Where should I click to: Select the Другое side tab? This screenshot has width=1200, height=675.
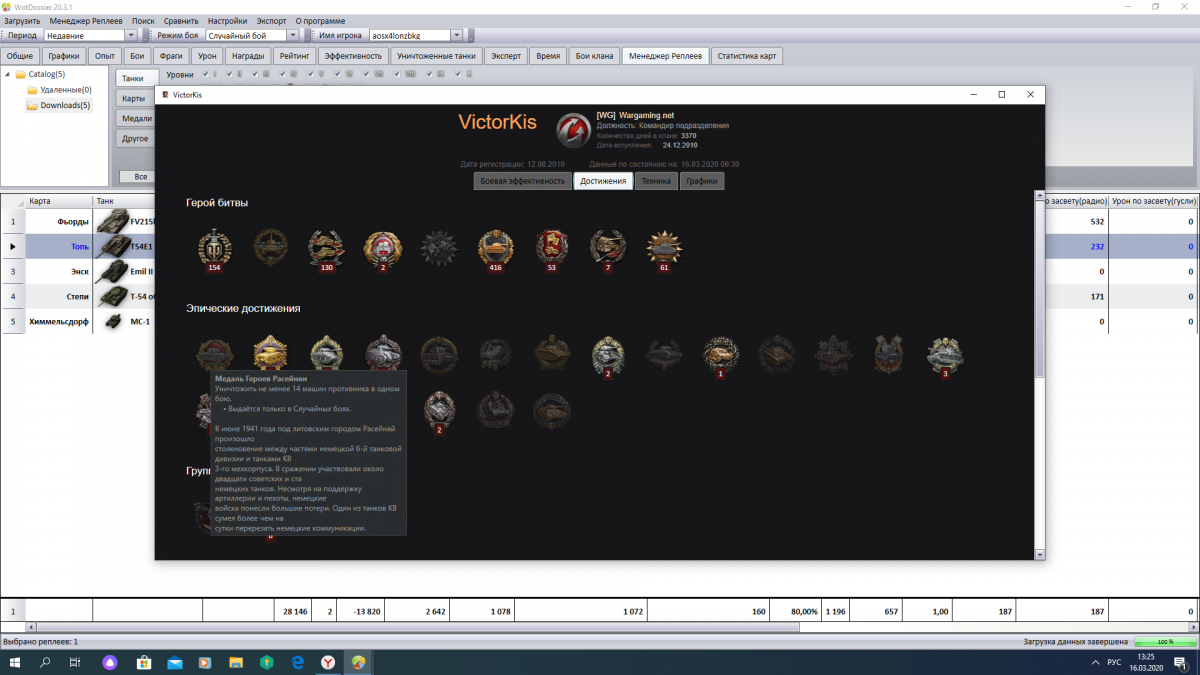point(134,138)
